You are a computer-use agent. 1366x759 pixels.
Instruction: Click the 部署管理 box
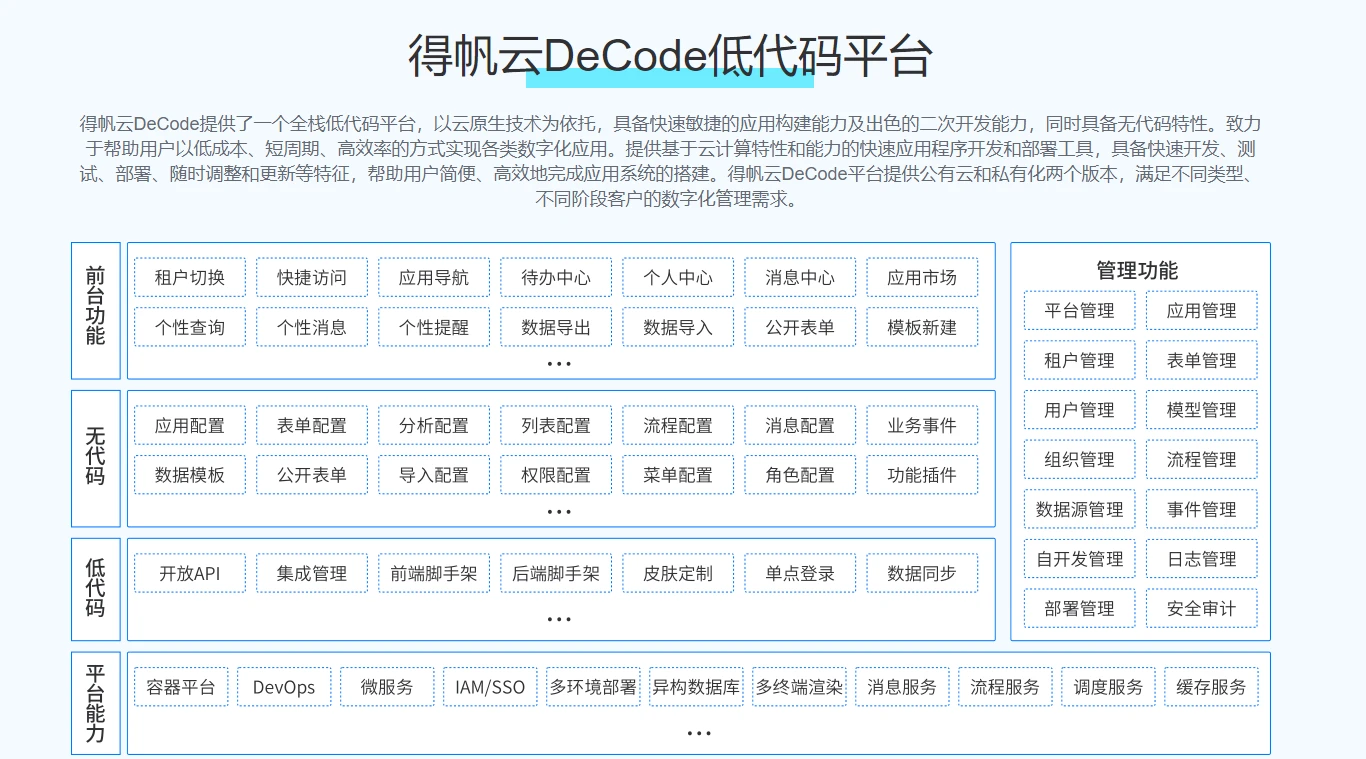tap(1080, 608)
